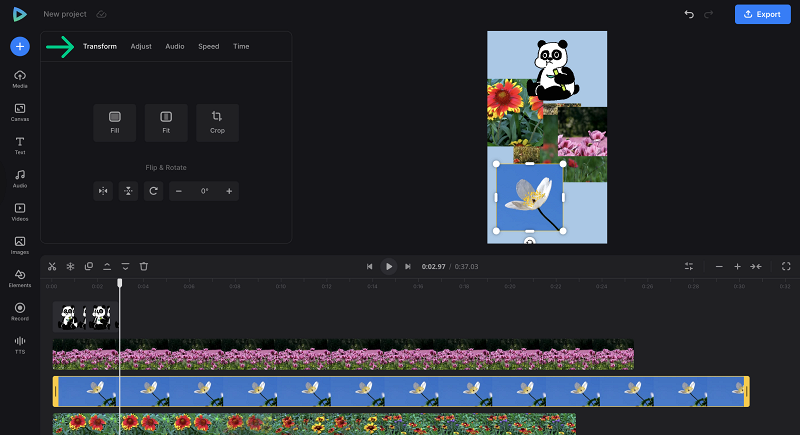Enter fullscreen preview mode
800x435 pixels.
click(x=786, y=266)
